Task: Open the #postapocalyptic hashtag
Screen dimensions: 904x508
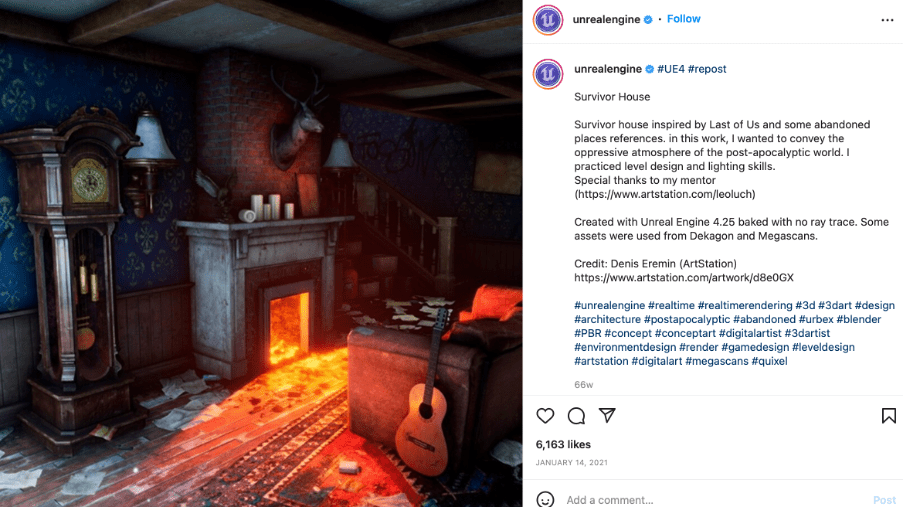Action: (687, 319)
